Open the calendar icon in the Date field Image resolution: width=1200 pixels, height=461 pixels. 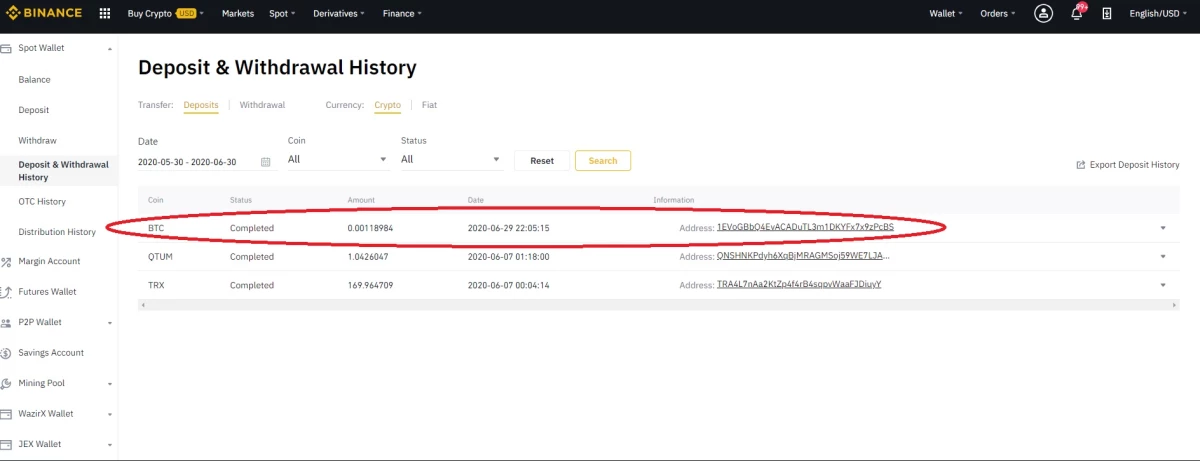(x=265, y=162)
